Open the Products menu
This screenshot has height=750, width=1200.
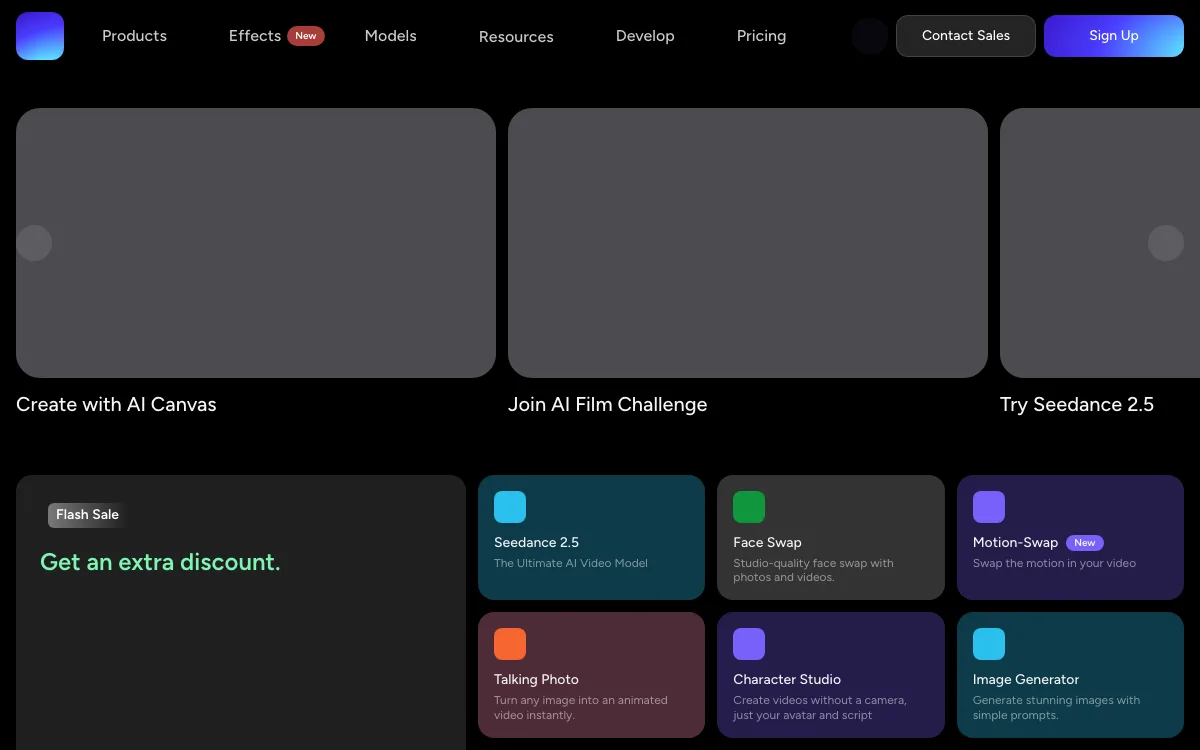(135, 36)
